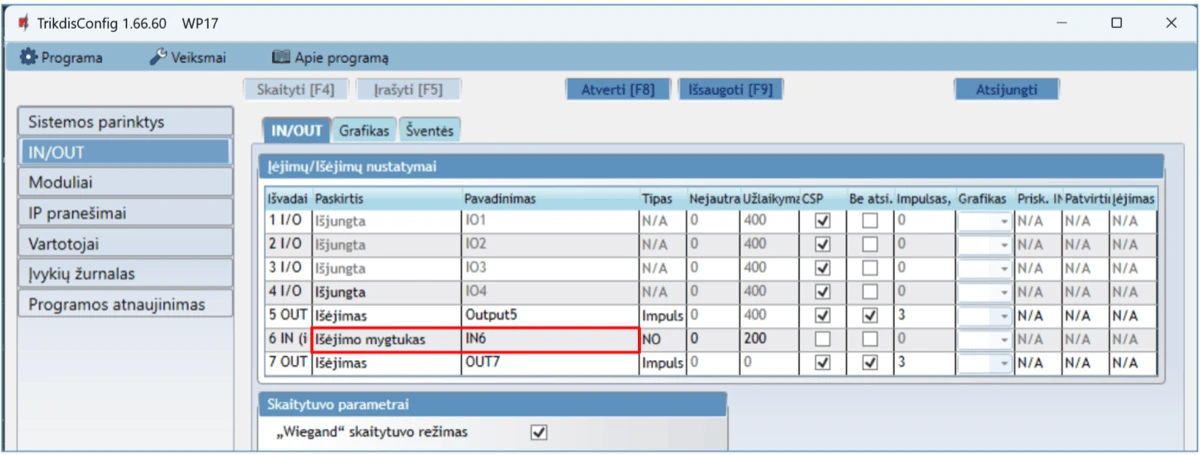Image resolution: width=1200 pixels, height=455 pixels.
Task: Enable CSP checkbox for 6 IN row
Action: (823, 341)
